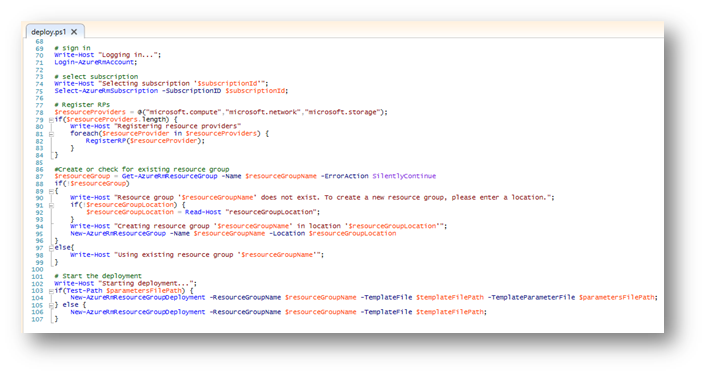Click the Read-Host "resourceGroupLocation" prompt
The width and height of the screenshot is (706, 375).
(252, 212)
